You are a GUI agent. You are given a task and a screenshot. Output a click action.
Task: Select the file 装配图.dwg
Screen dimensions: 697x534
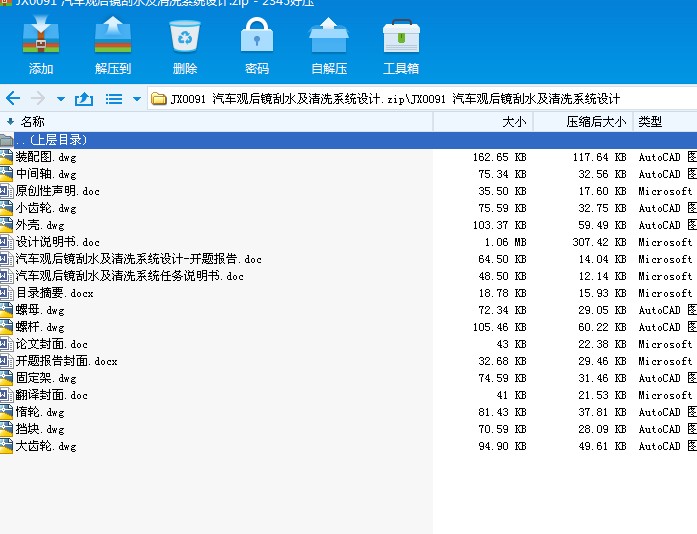46,157
